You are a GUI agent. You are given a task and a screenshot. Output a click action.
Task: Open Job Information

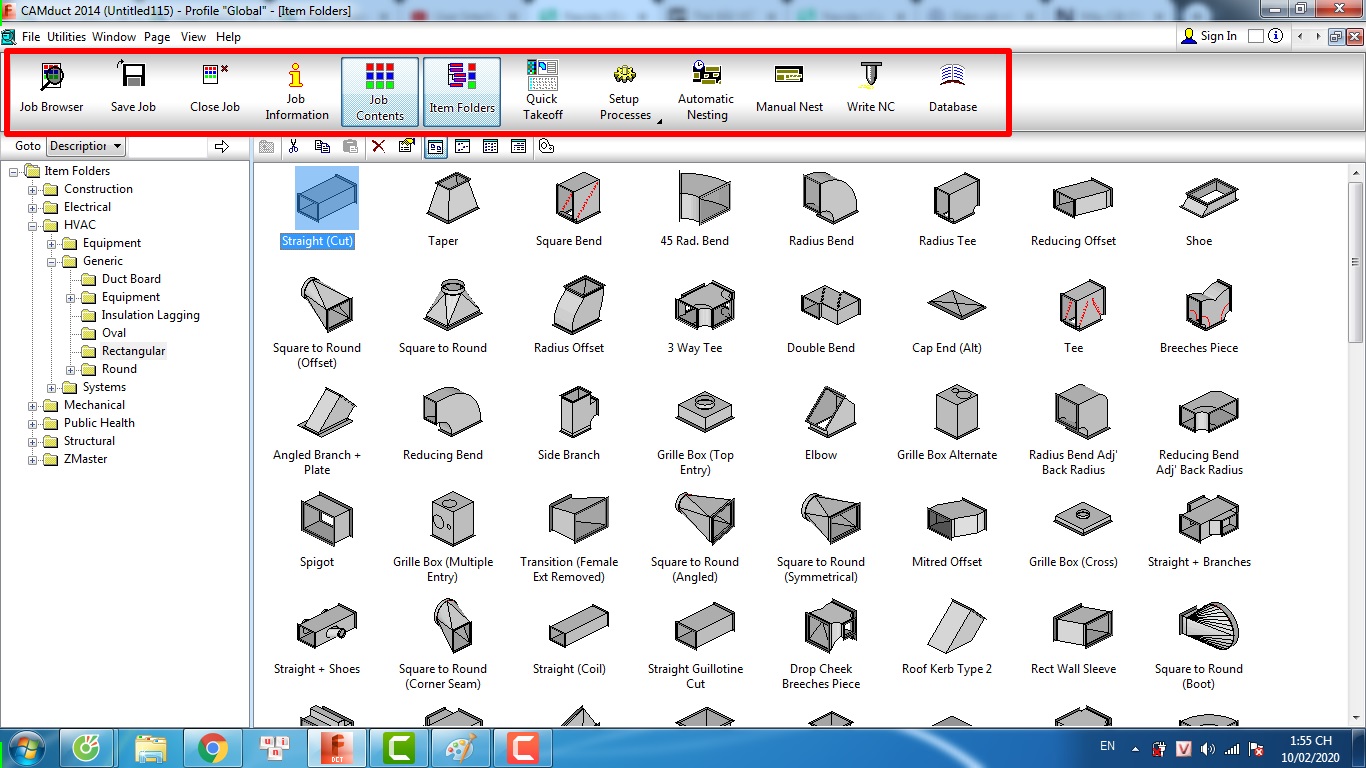pyautogui.click(x=296, y=90)
